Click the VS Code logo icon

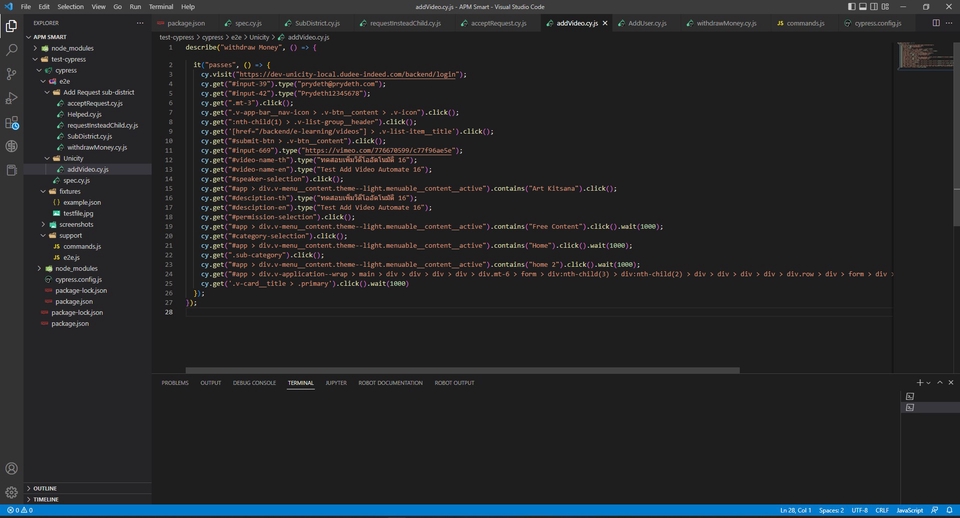click(8, 7)
